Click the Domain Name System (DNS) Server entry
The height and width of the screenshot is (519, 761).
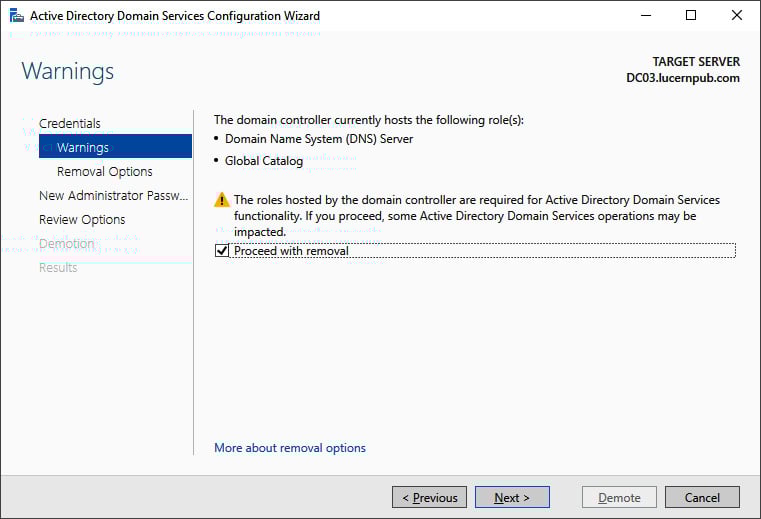click(319, 139)
